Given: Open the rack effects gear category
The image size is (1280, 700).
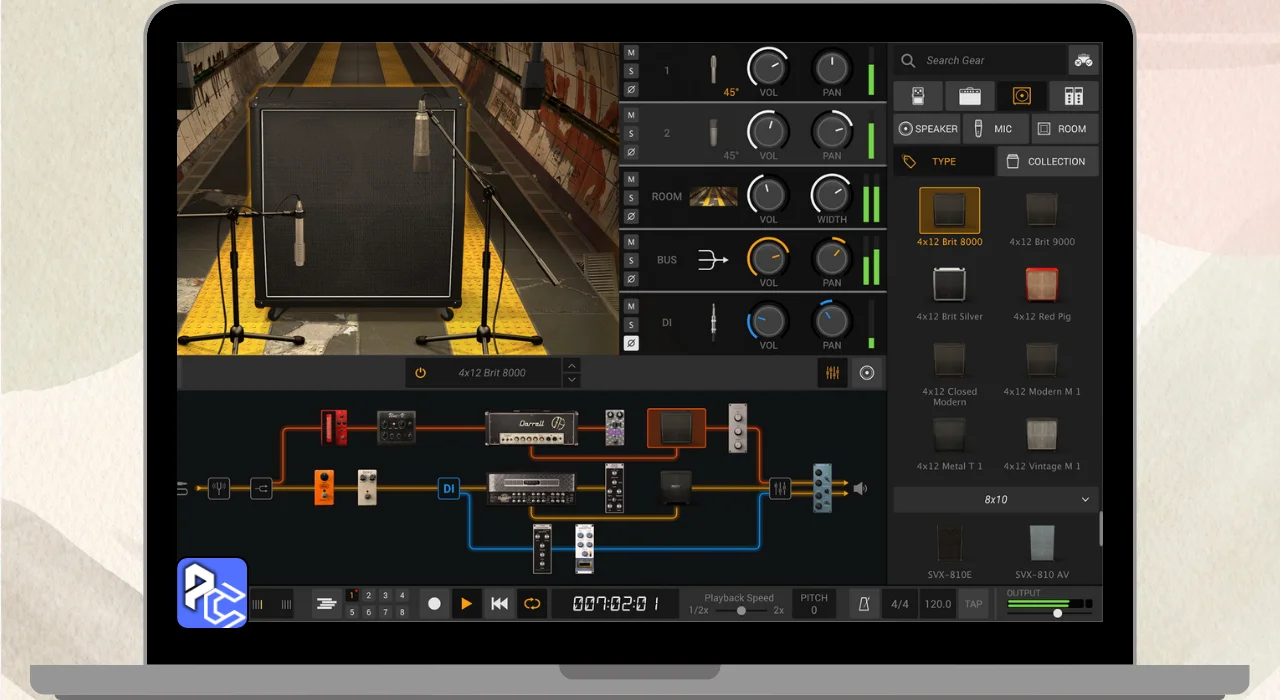Looking at the screenshot, I should (1073, 96).
